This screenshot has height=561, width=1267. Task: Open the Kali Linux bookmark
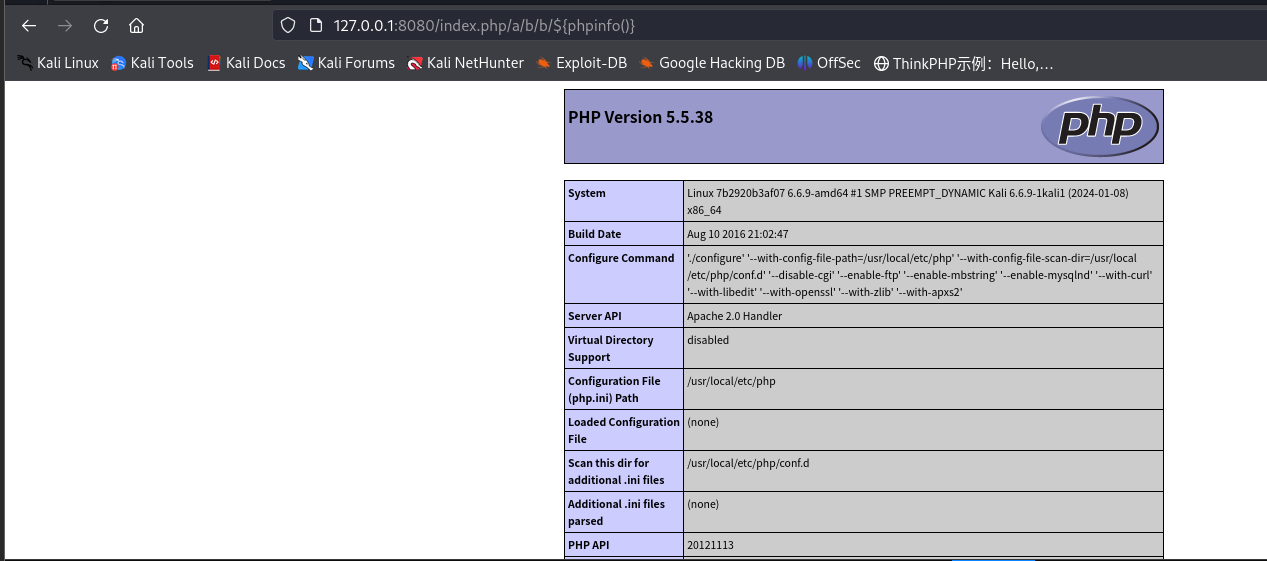[x=58, y=63]
